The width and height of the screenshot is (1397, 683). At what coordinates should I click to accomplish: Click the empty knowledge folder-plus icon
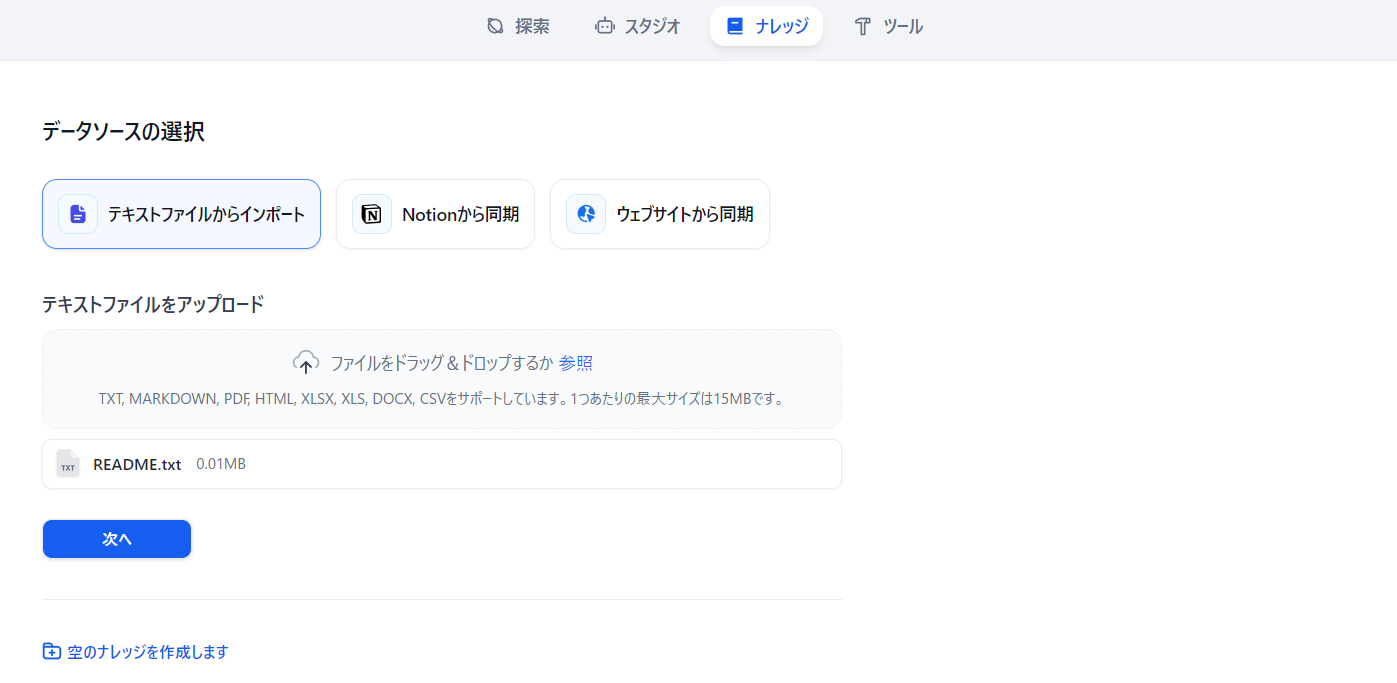(51, 651)
